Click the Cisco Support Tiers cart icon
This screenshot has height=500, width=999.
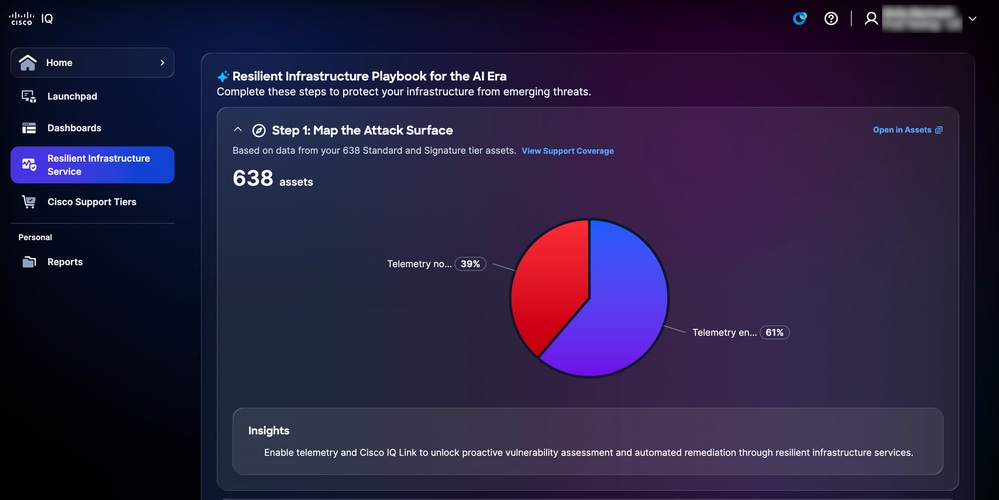(x=29, y=202)
